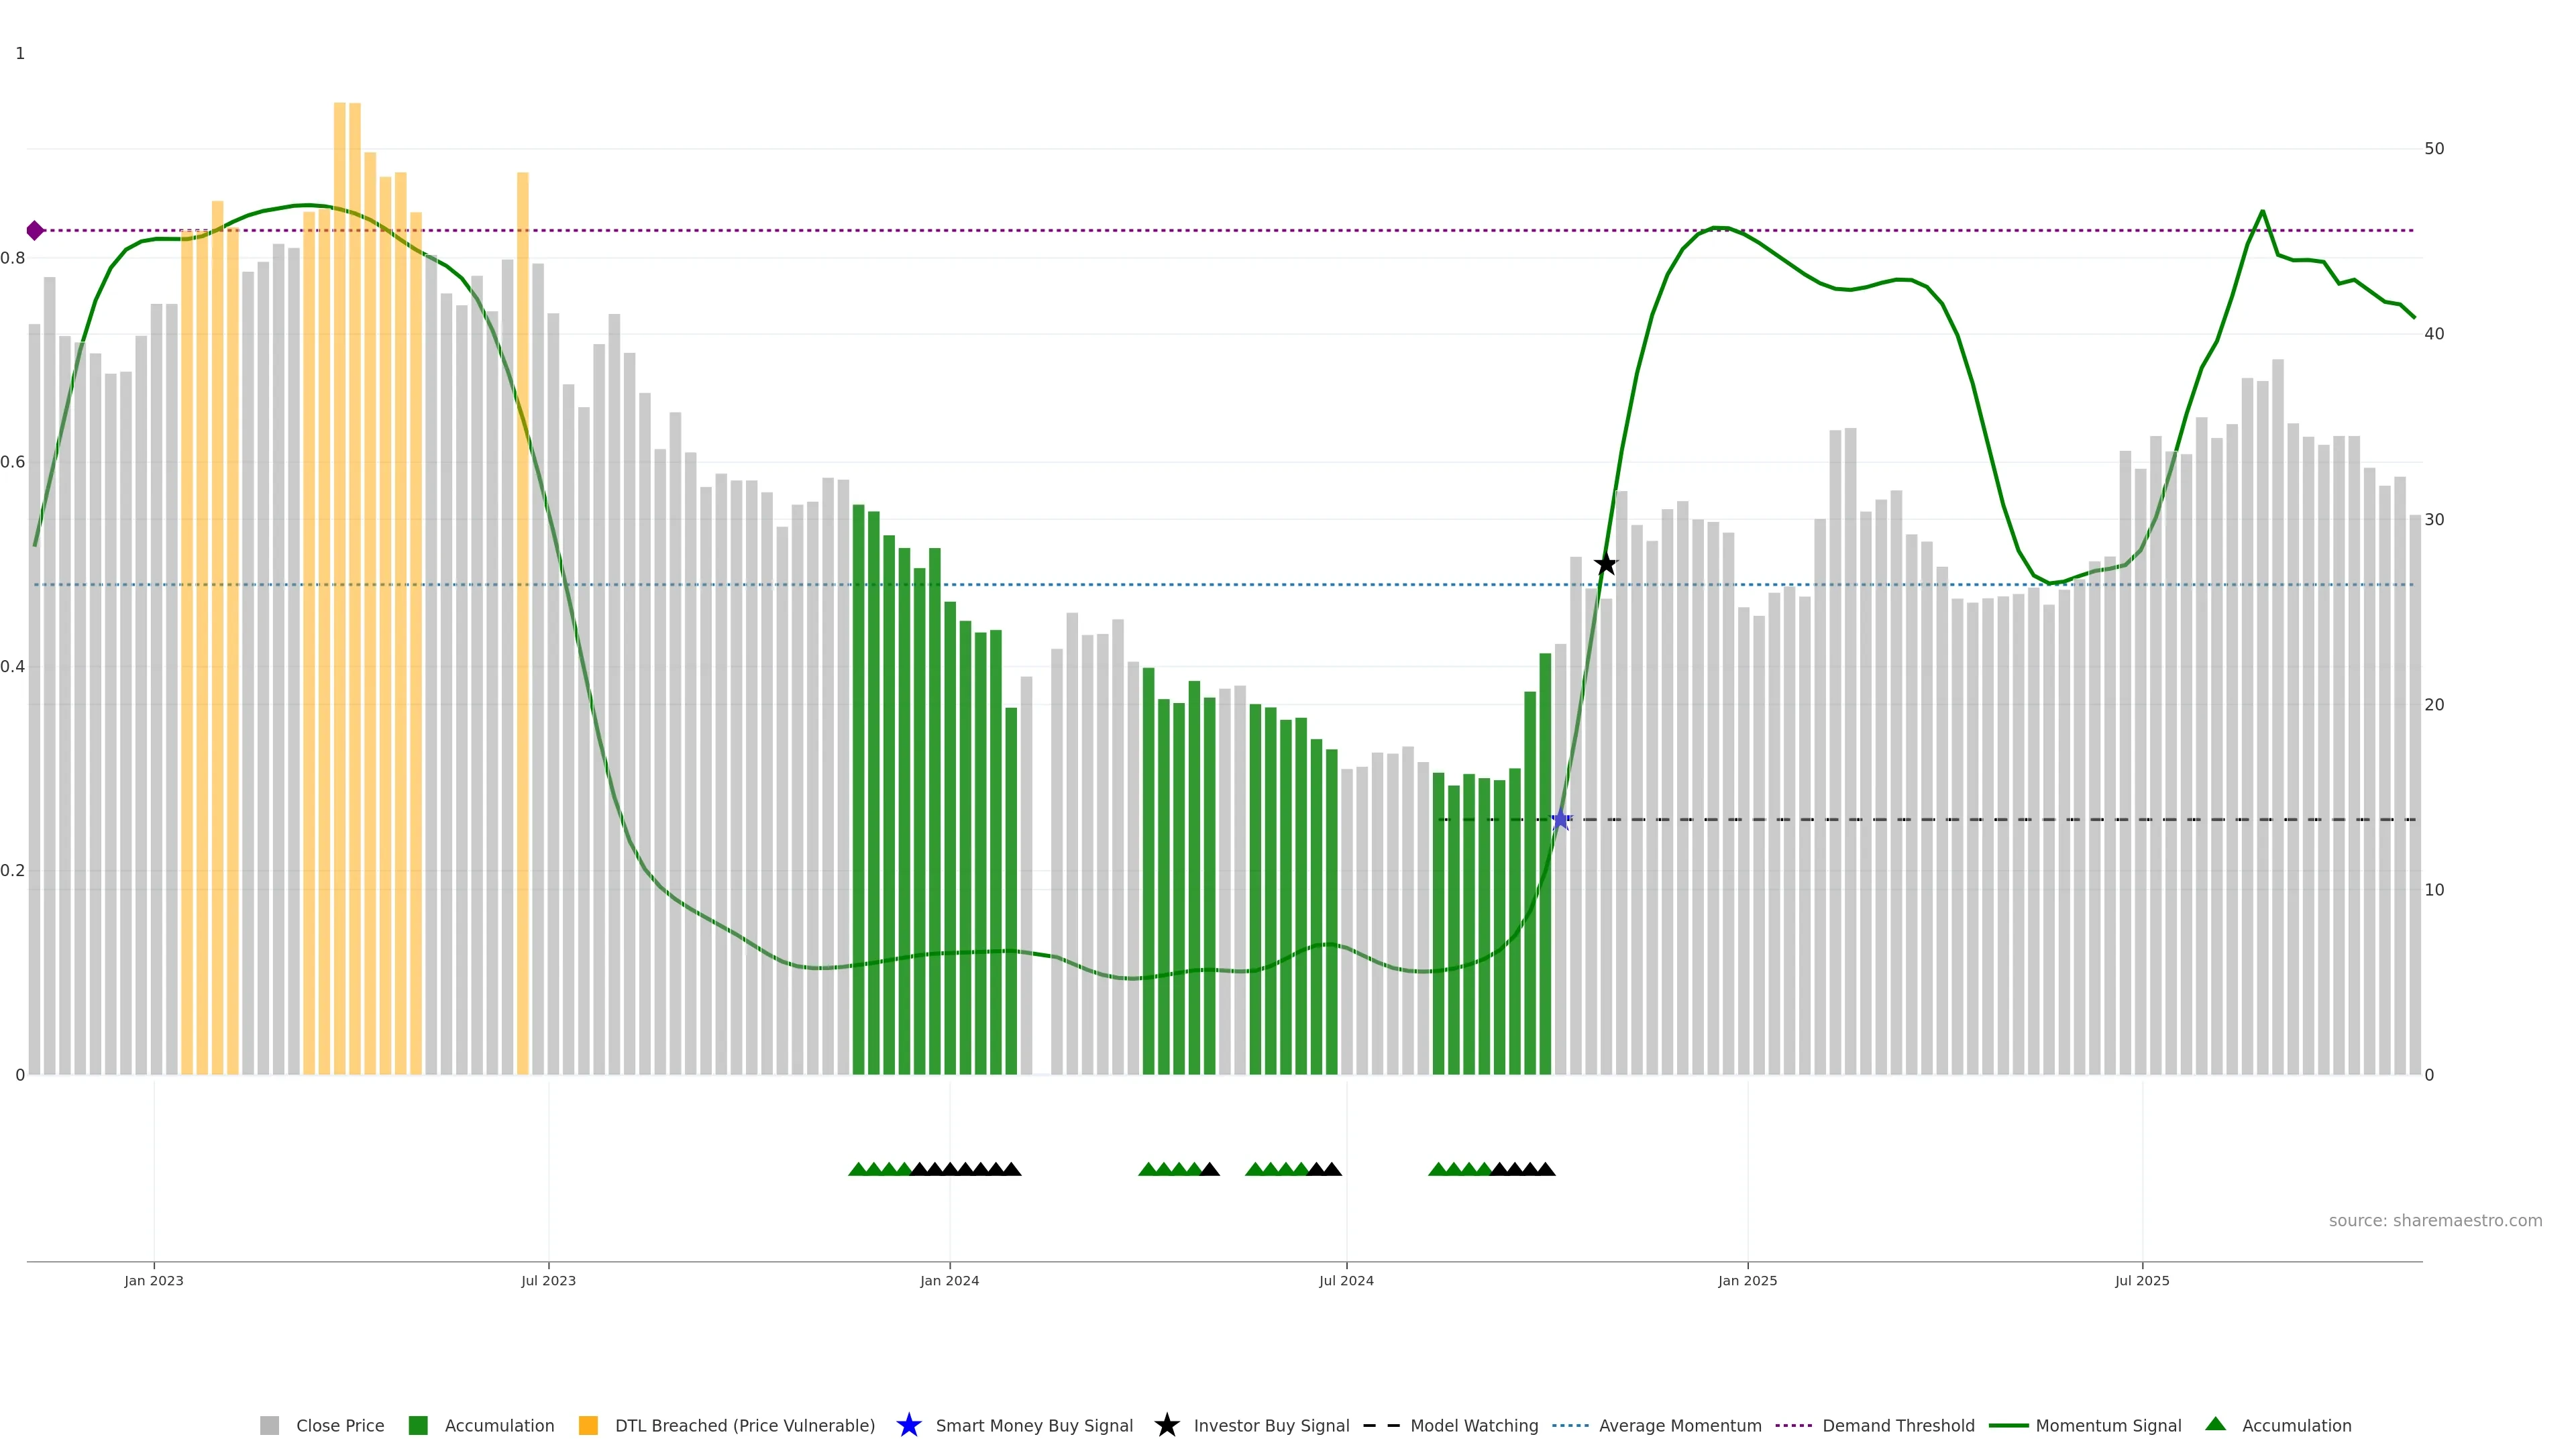Click the orange DTL Breached legend square
This screenshot has width=2576, height=1449.
[x=588, y=1426]
